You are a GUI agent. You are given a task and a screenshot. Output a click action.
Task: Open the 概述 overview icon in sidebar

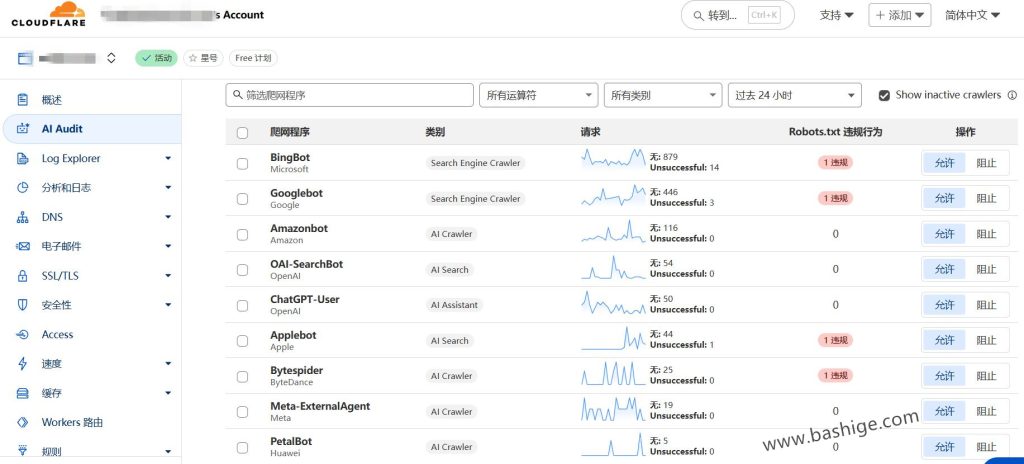click(23, 100)
